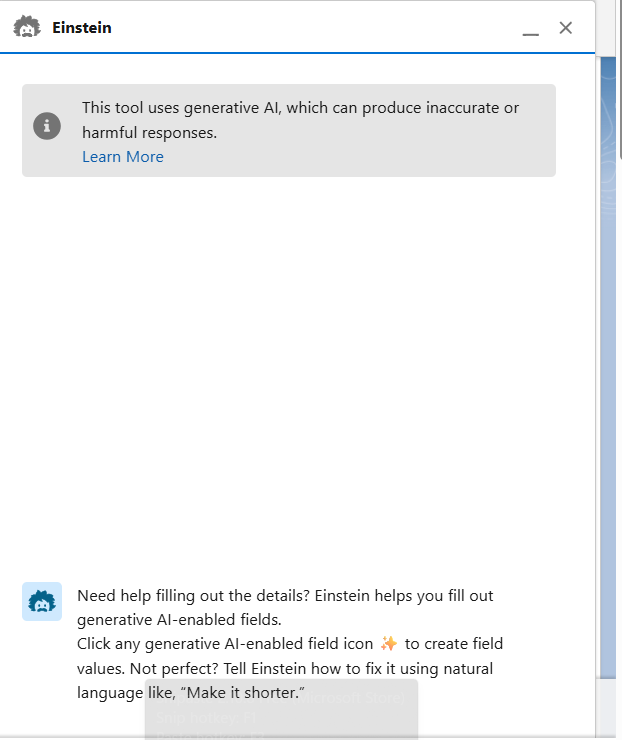The height and width of the screenshot is (740, 622).
Task: Click the Einstein logo icon in header
Action: (27, 28)
